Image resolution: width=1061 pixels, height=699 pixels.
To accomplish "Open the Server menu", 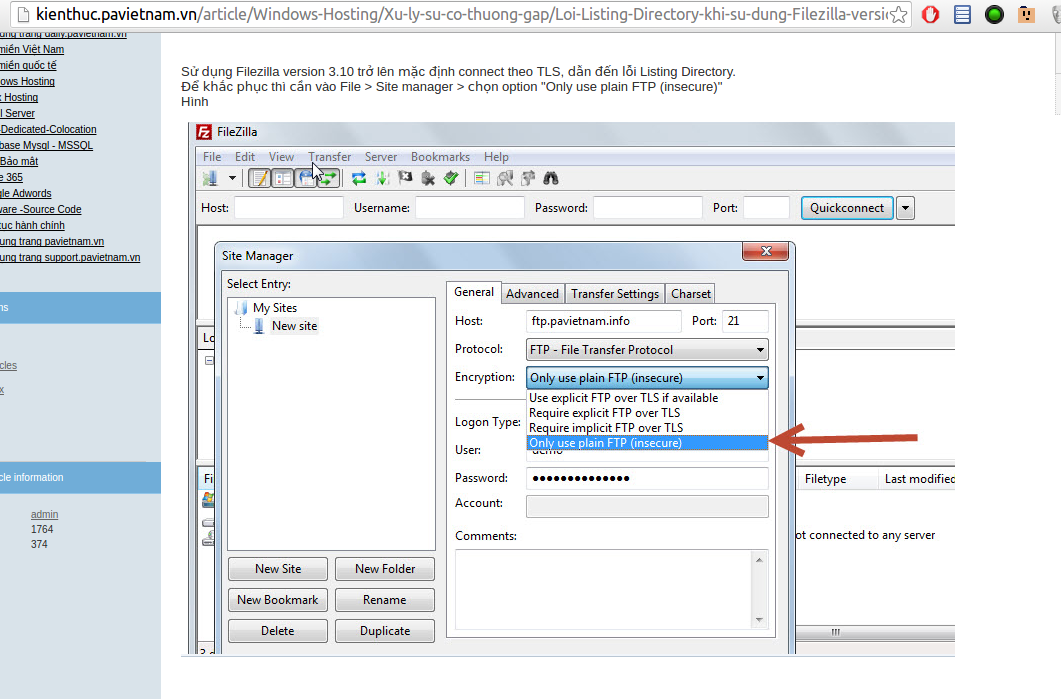I will (381, 156).
